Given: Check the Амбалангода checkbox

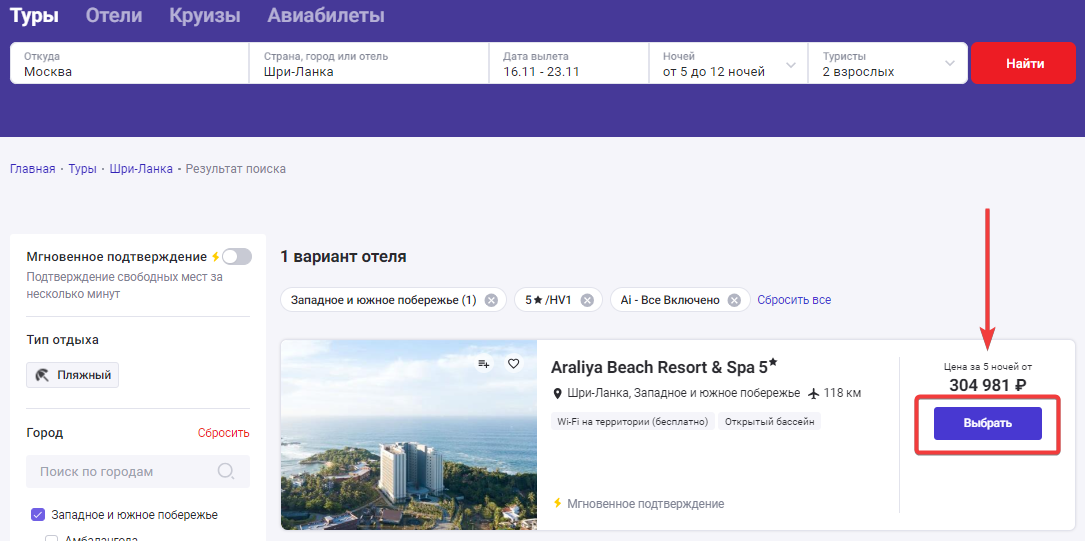Looking at the screenshot, I should coord(51,538).
